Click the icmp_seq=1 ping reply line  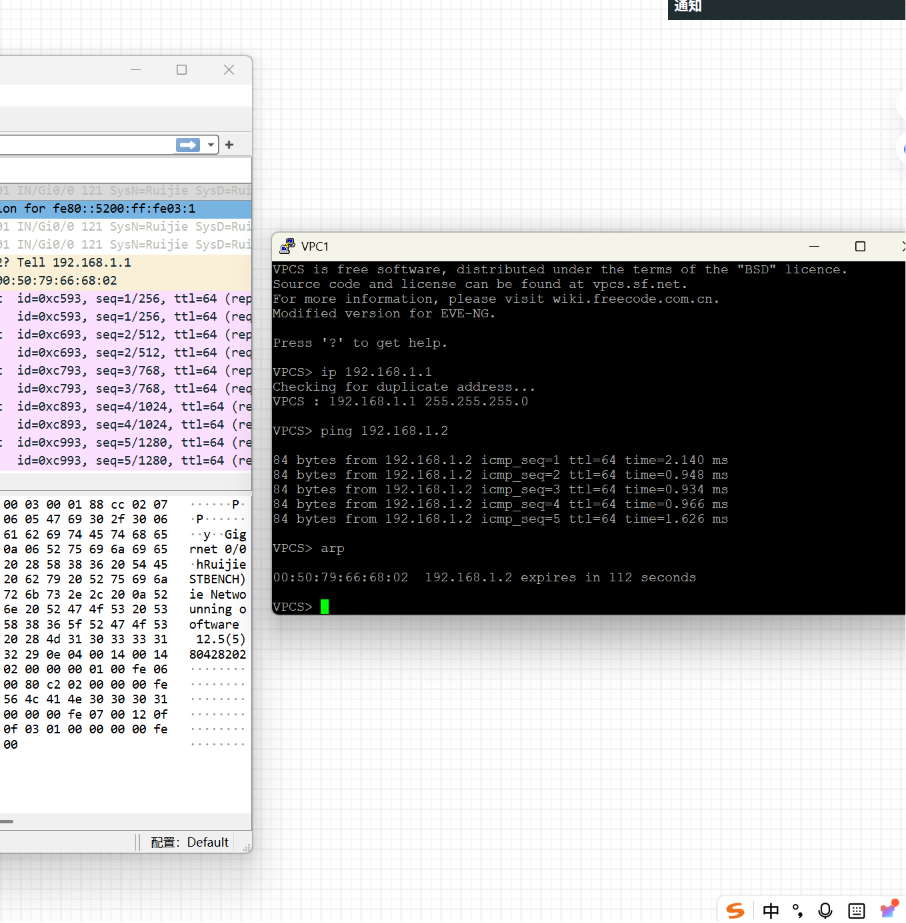click(x=500, y=460)
